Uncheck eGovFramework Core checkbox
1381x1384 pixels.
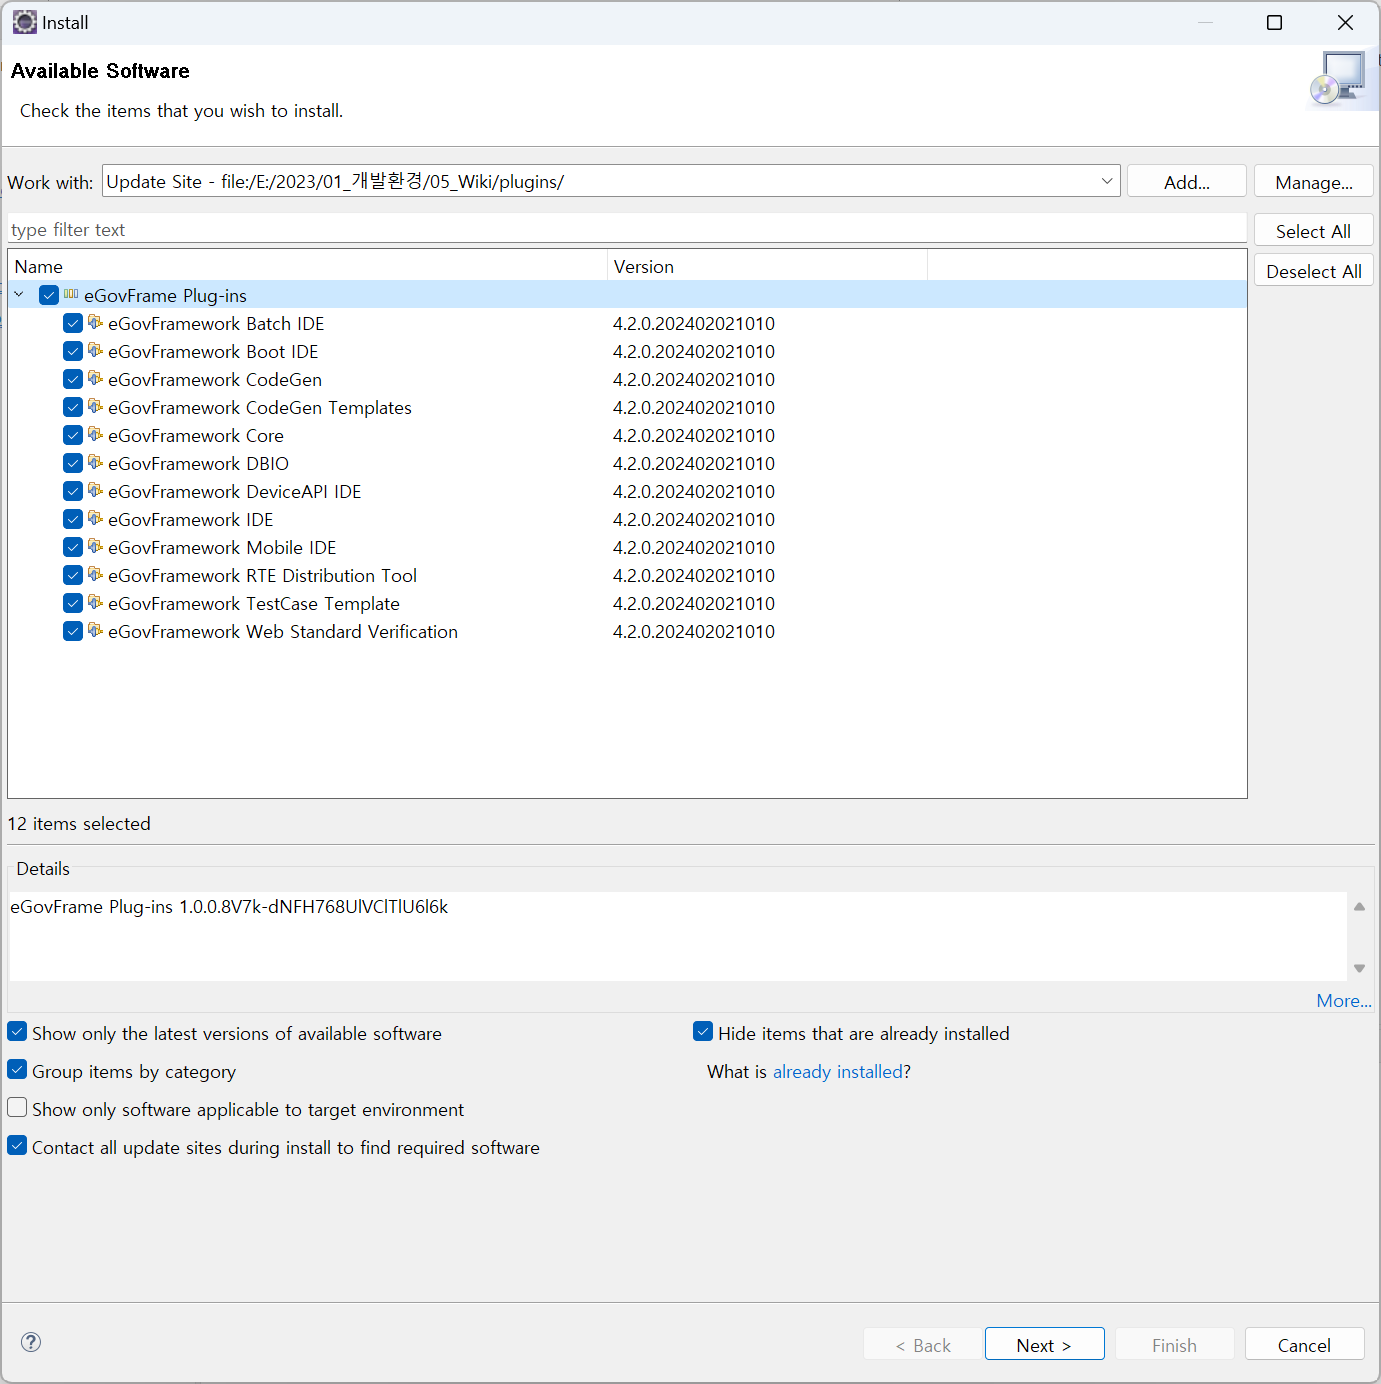(73, 435)
